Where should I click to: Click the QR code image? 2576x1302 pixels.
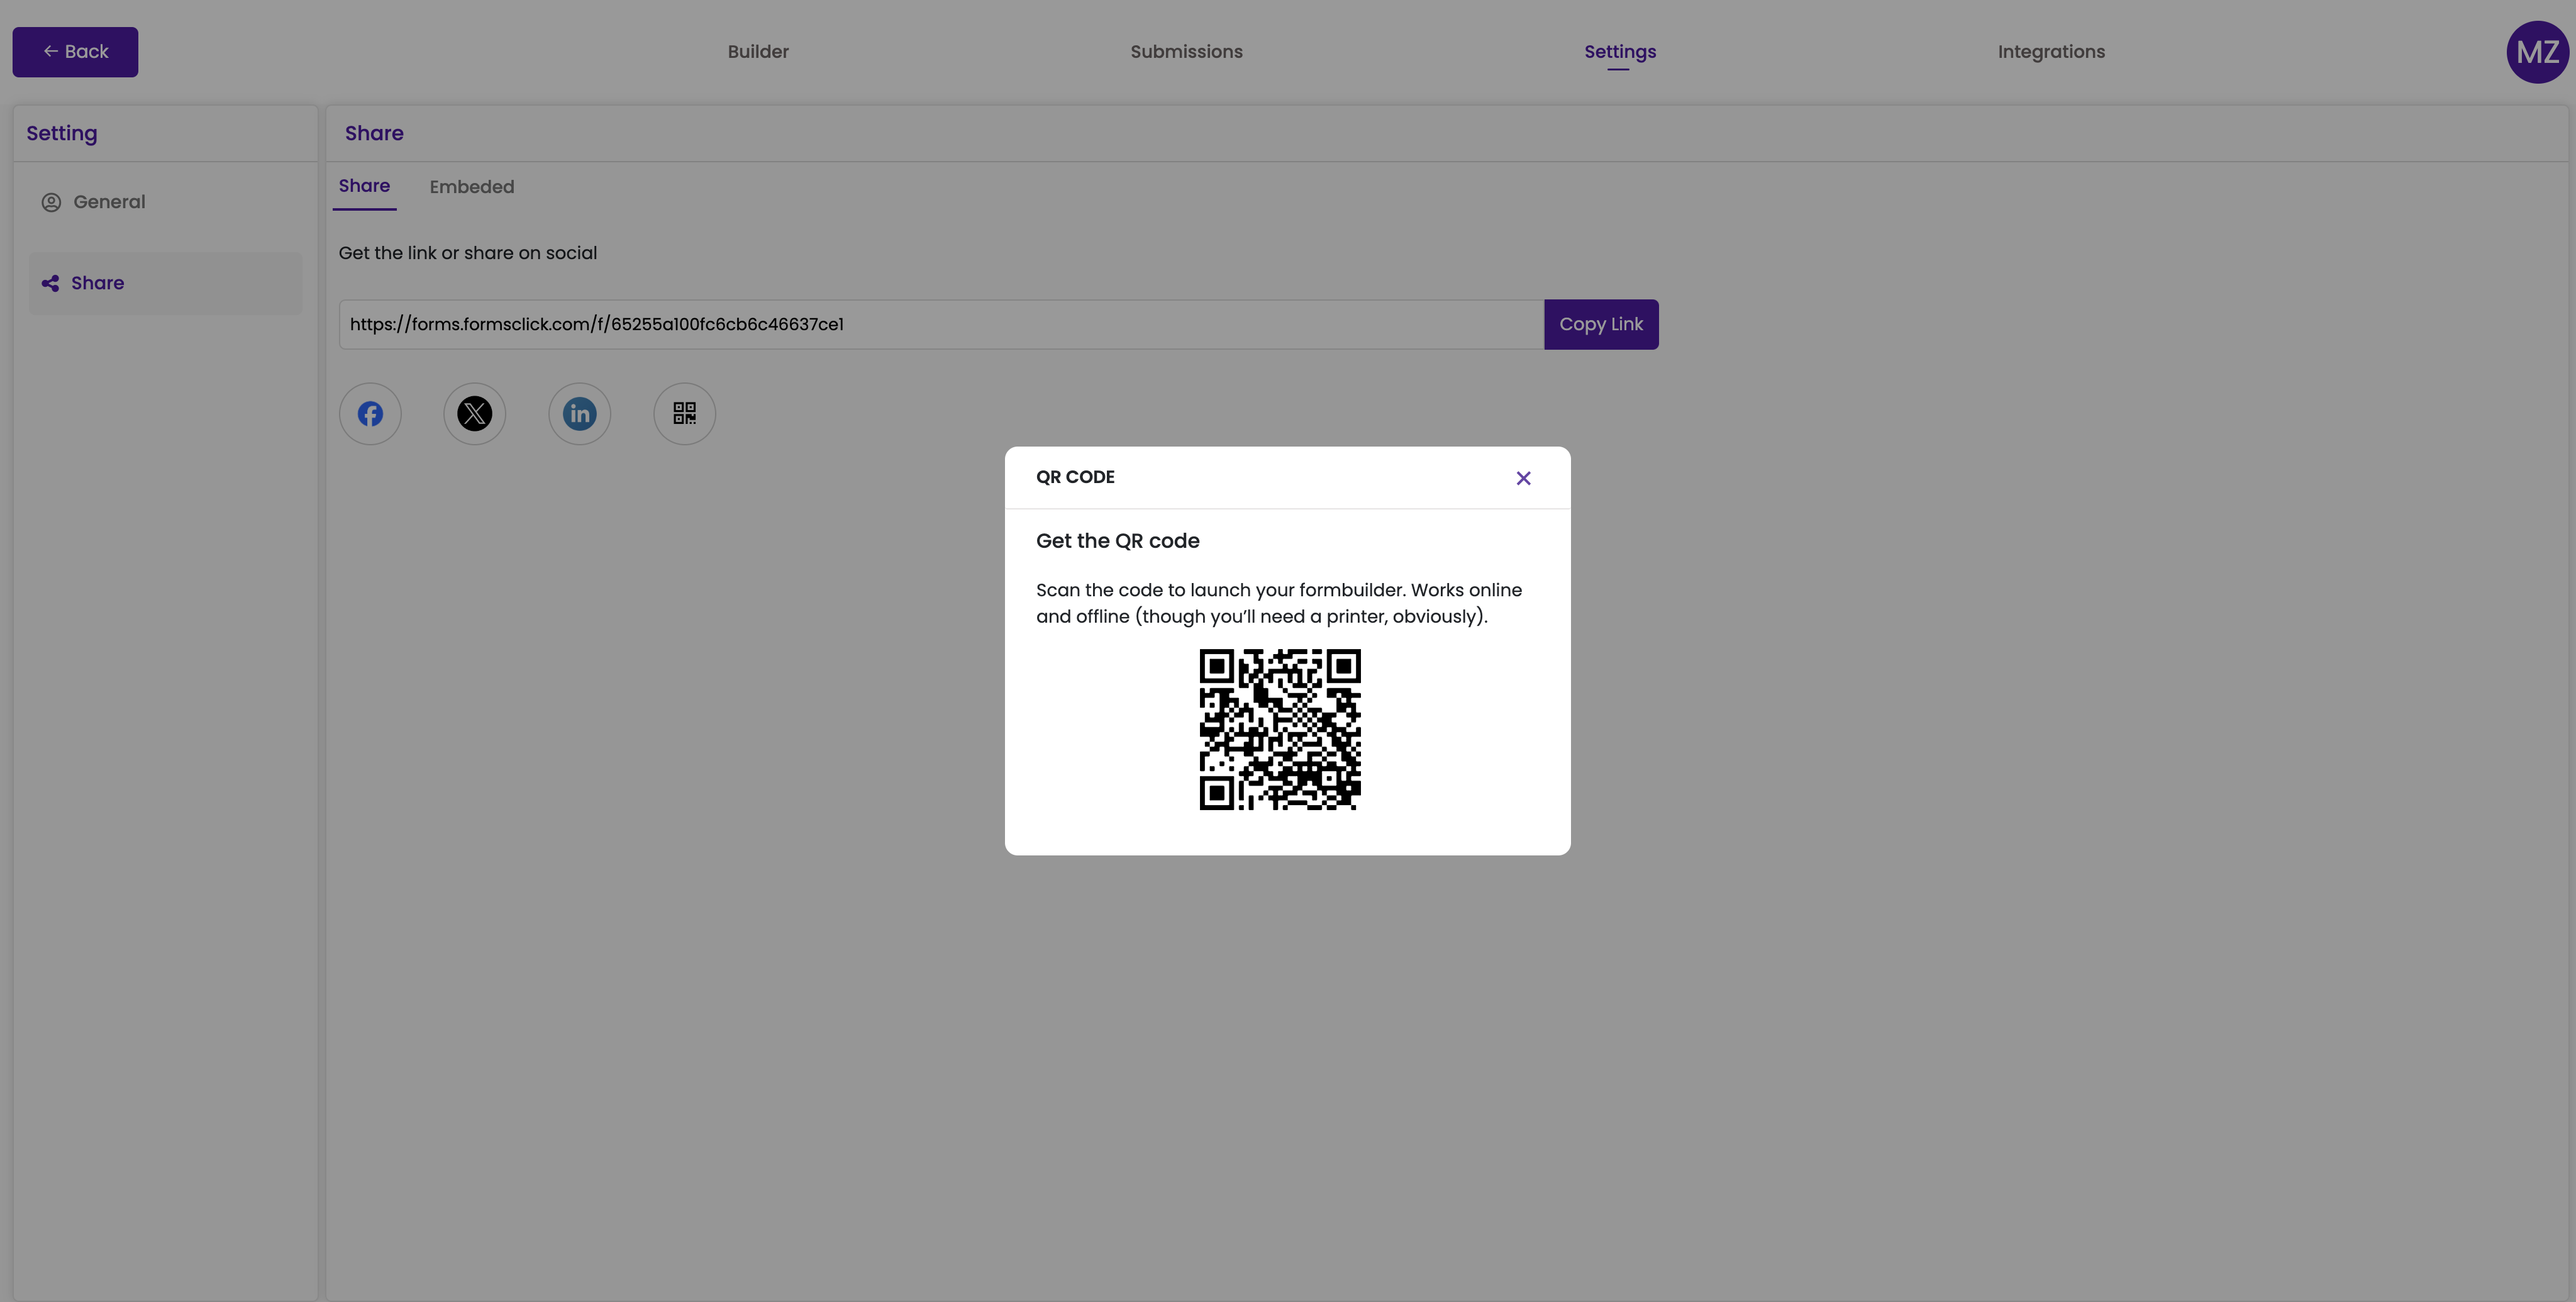pos(1280,729)
